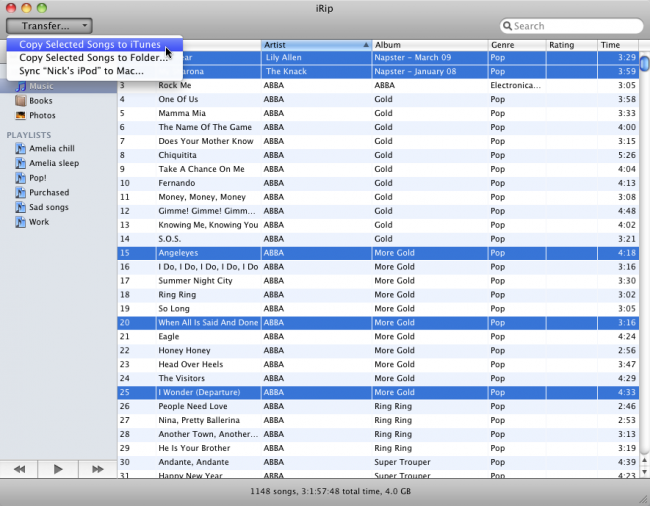
Task: Select the song Rock Me
Action: tap(378, 85)
